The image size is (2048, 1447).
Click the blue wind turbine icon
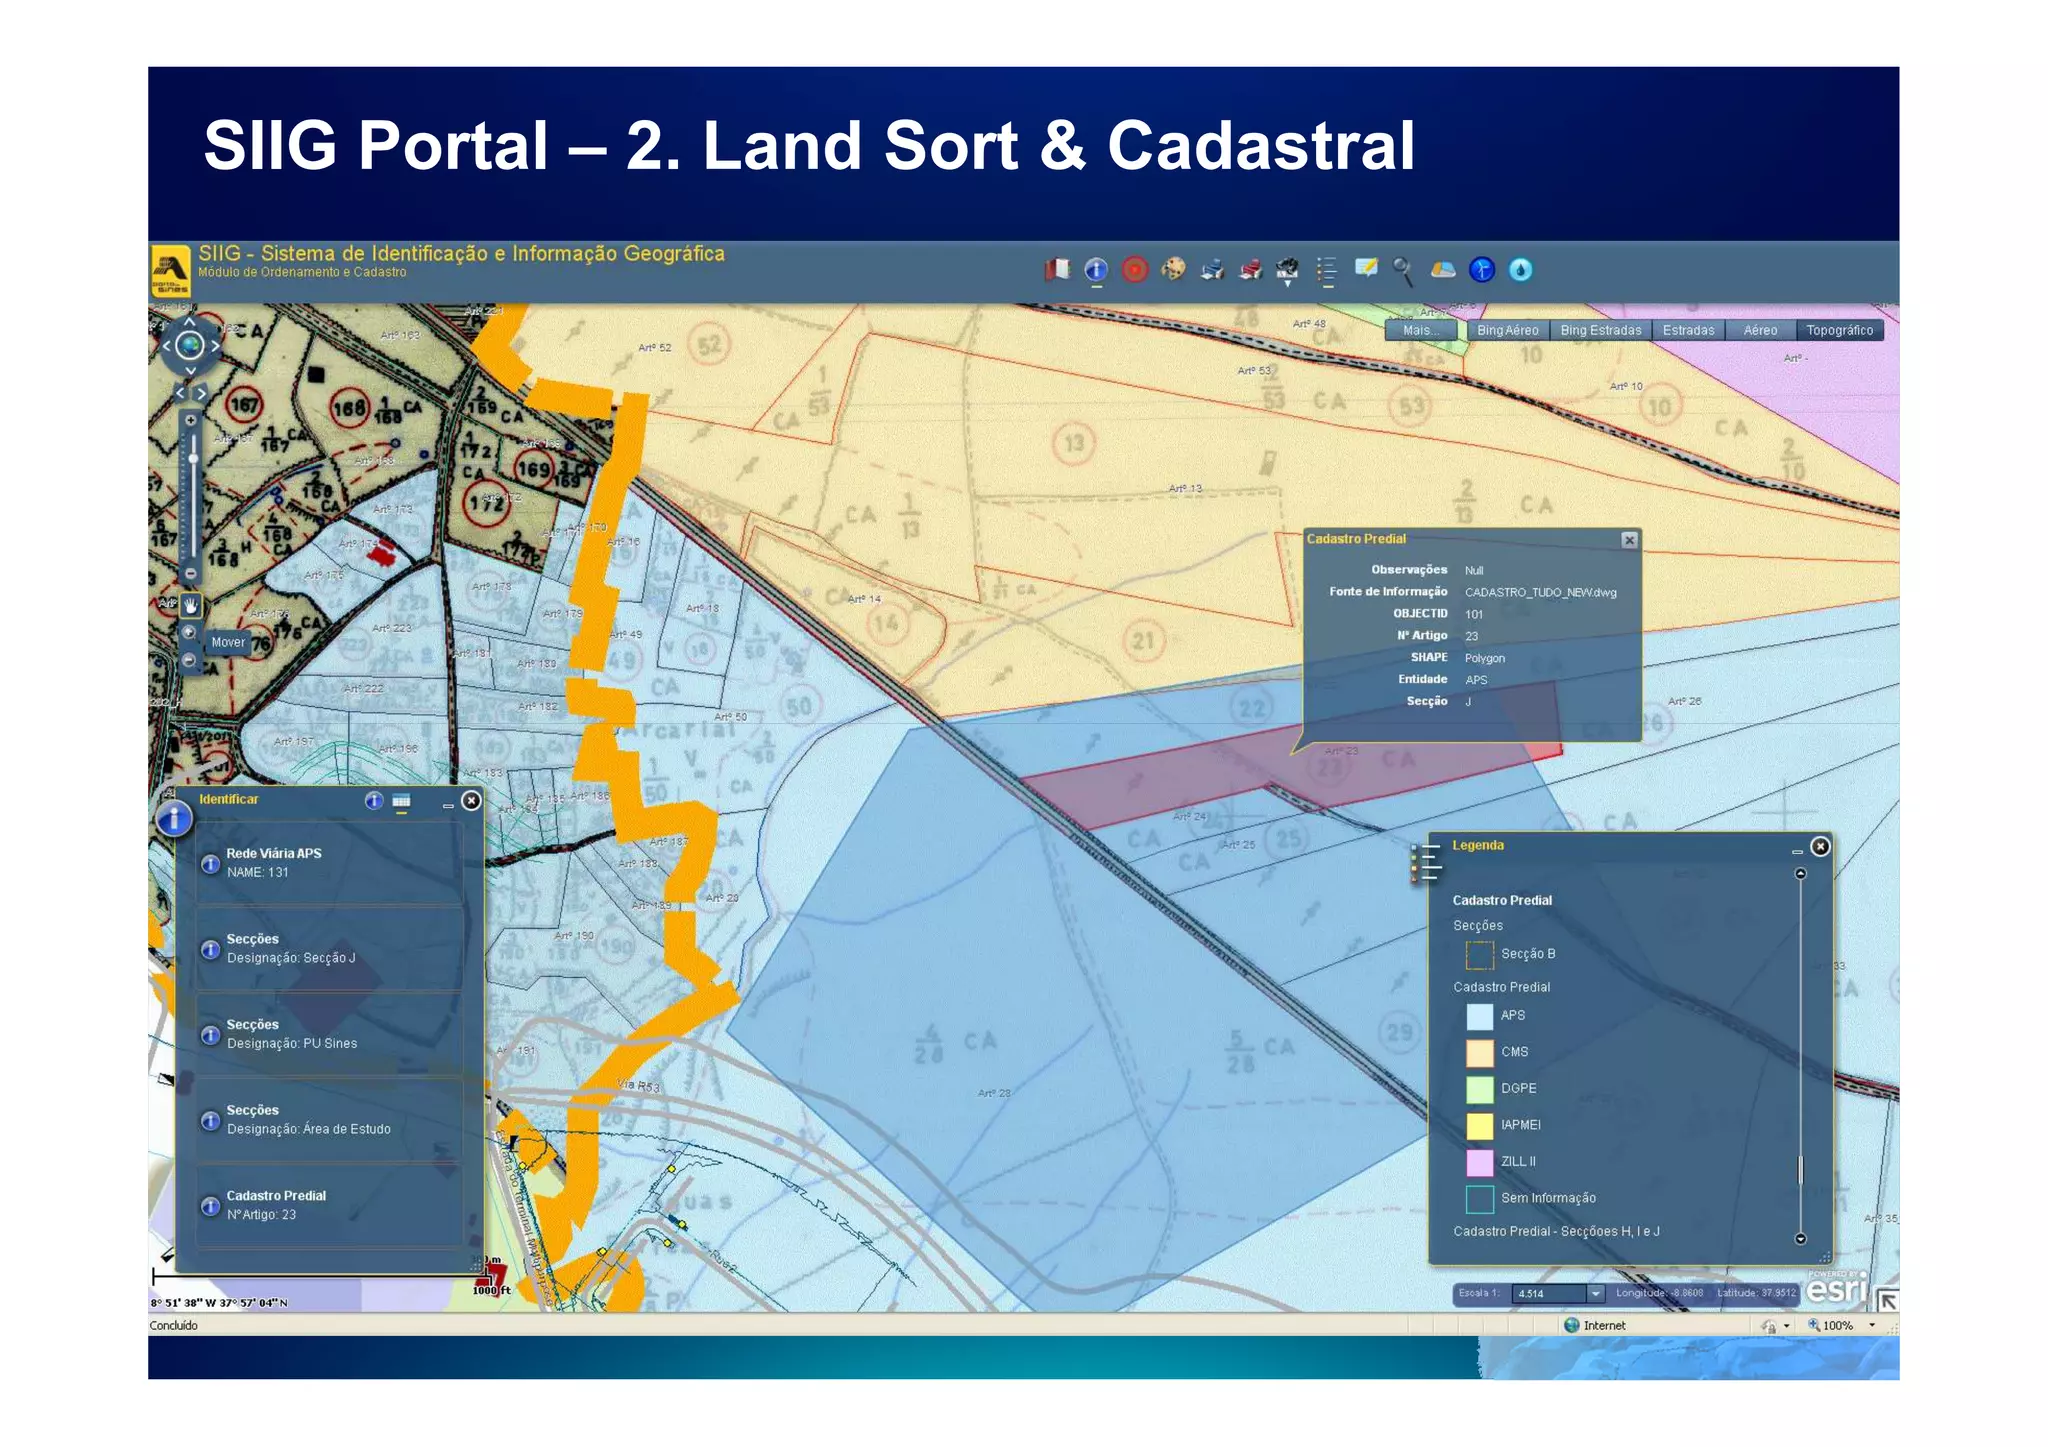1482,269
